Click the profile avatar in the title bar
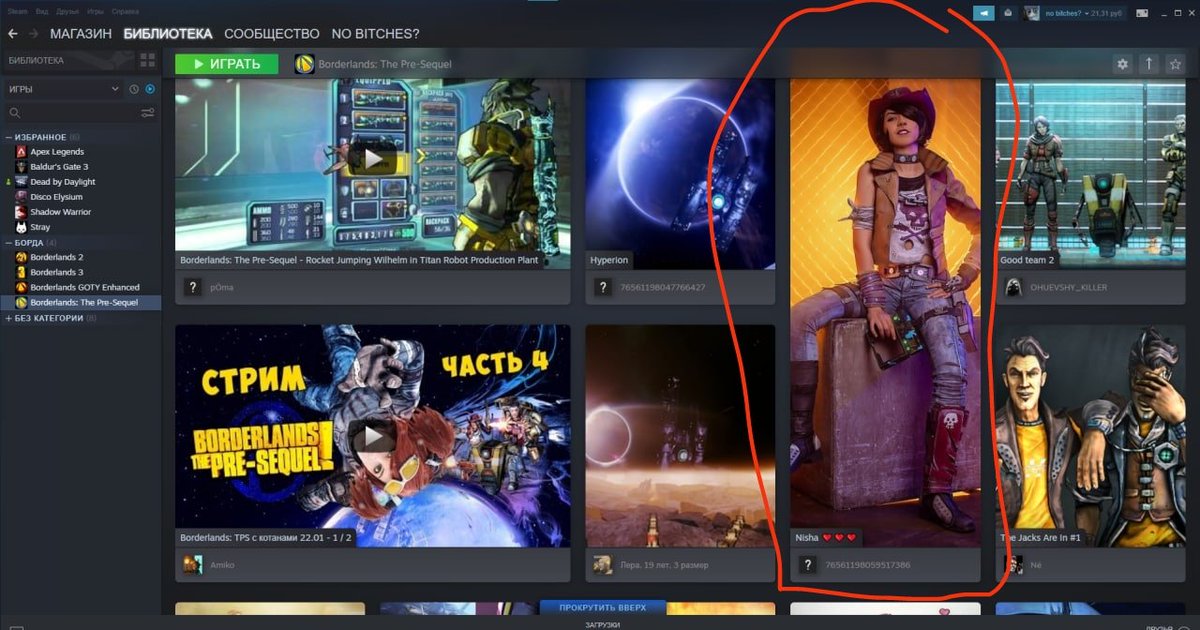Screen dimensions: 1200x630 pos(1031,13)
